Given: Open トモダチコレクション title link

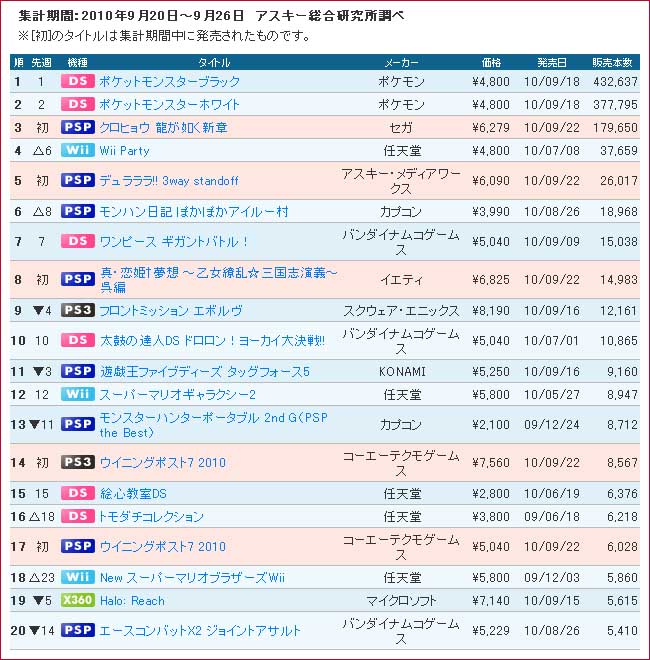Looking at the screenshot, I should (x=151, y=516).
